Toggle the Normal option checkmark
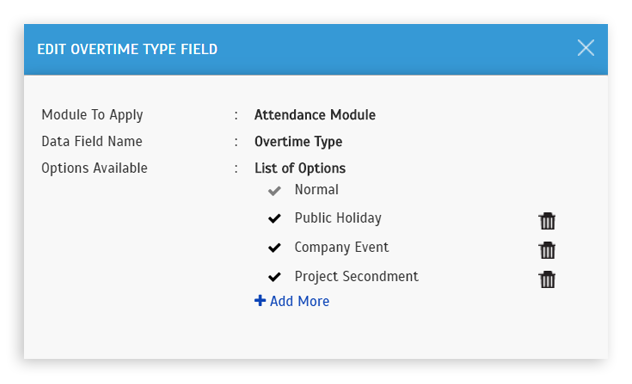Viewport: 632px width, 384px height. pyautogui.click(x=274, y=190)
